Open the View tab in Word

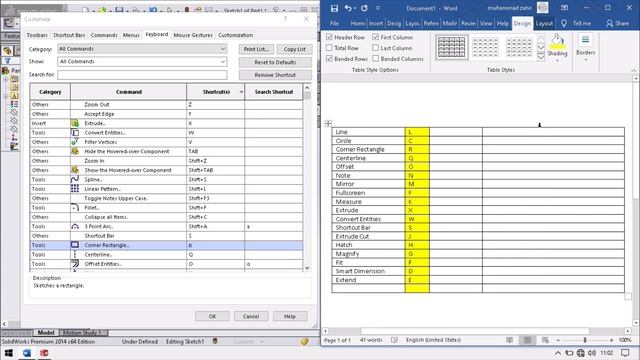[486, 24]
